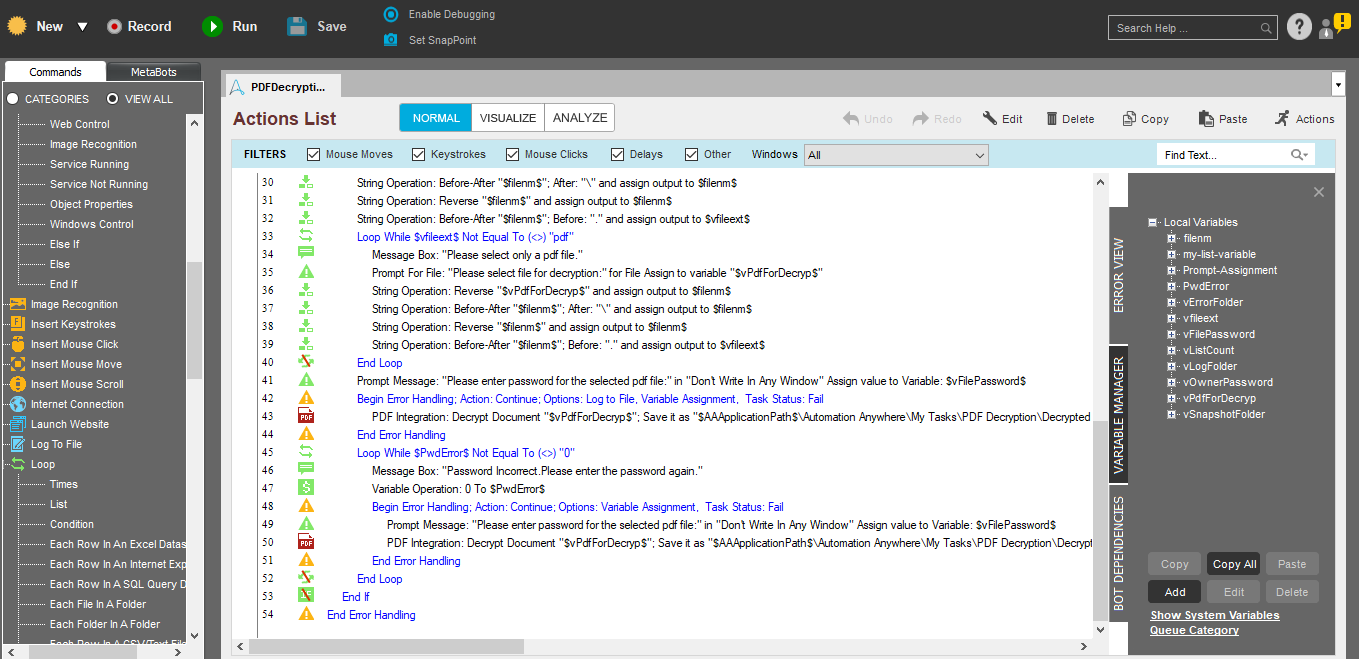Open Show System Variables link
This screenshot has width=1359, height=659.
[1214, 615]
